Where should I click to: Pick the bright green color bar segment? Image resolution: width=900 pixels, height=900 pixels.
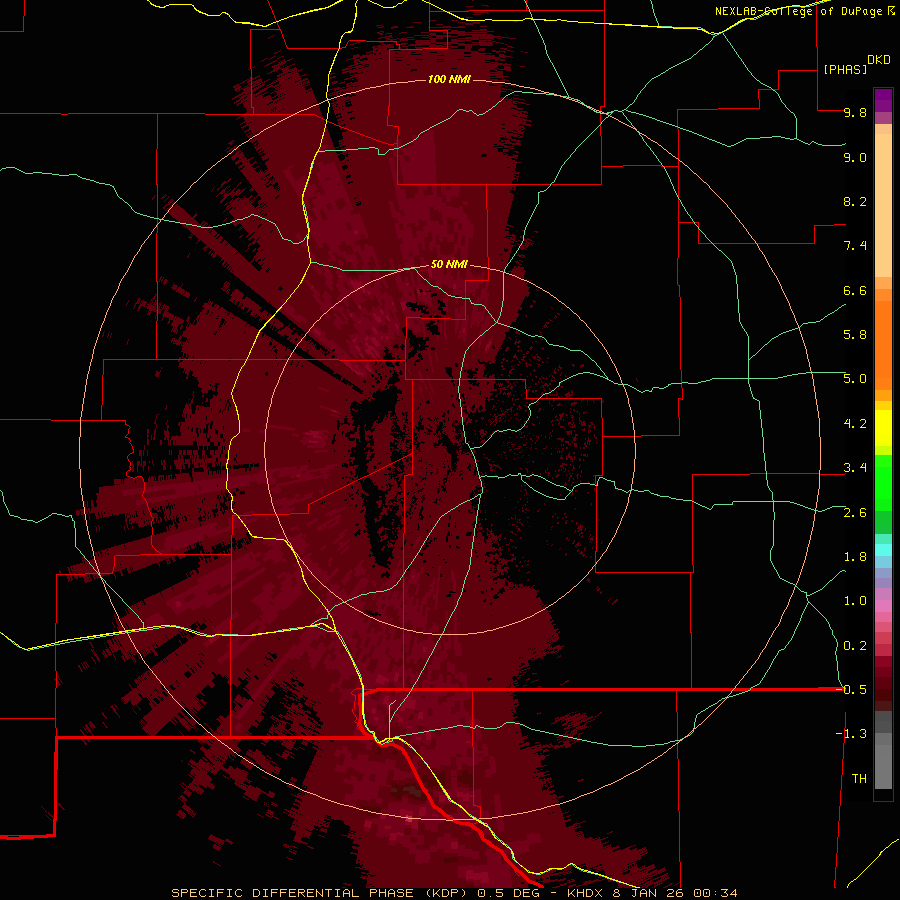click(x=883, y=481)
